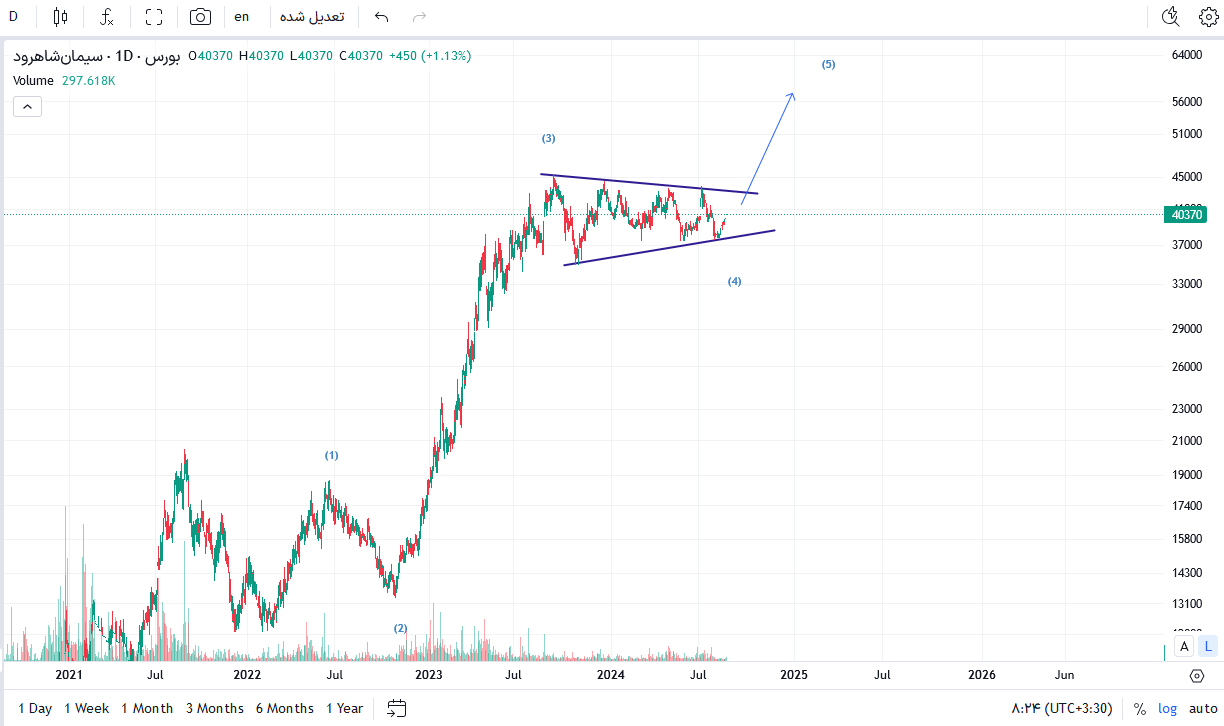Undo the last chart action
1224x726 pixels.
coord(381,17)
